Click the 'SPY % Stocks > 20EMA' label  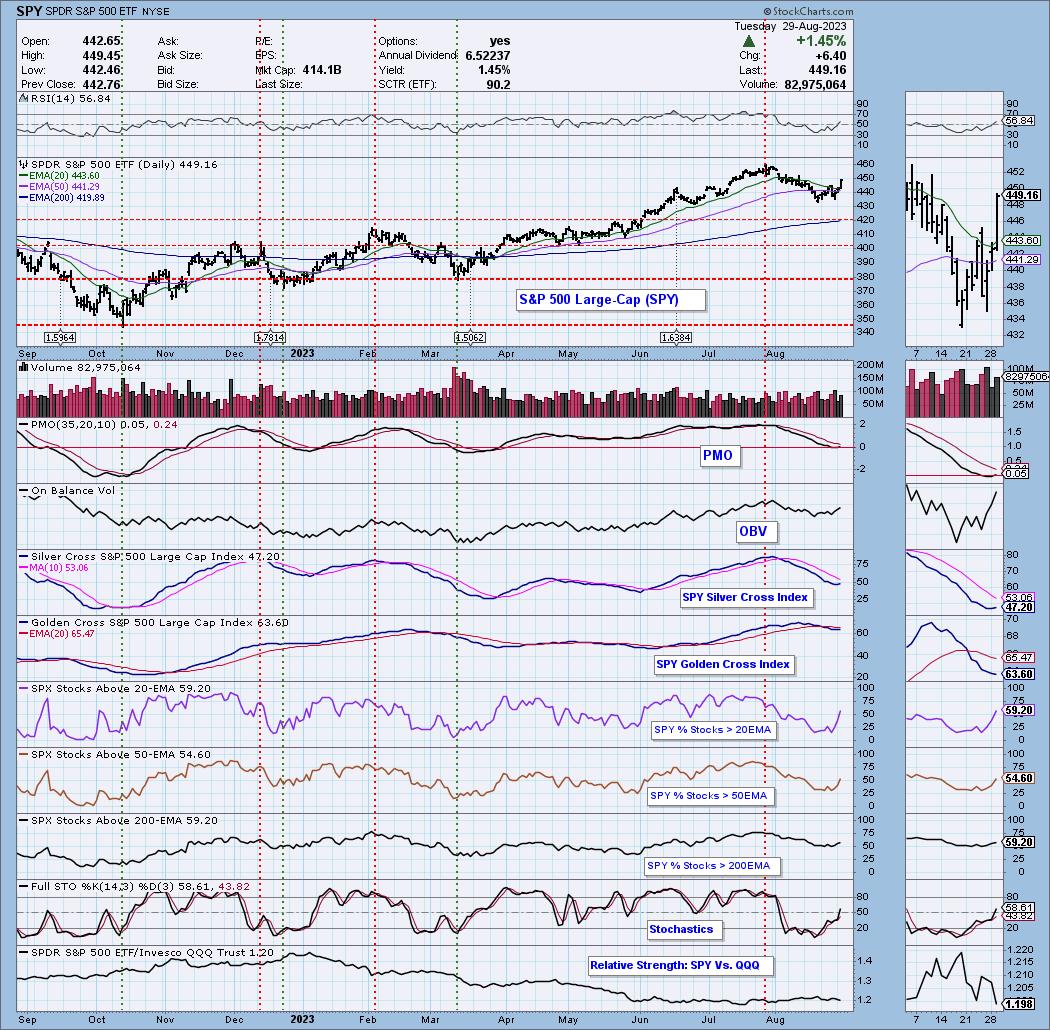(x=712, y=729)
